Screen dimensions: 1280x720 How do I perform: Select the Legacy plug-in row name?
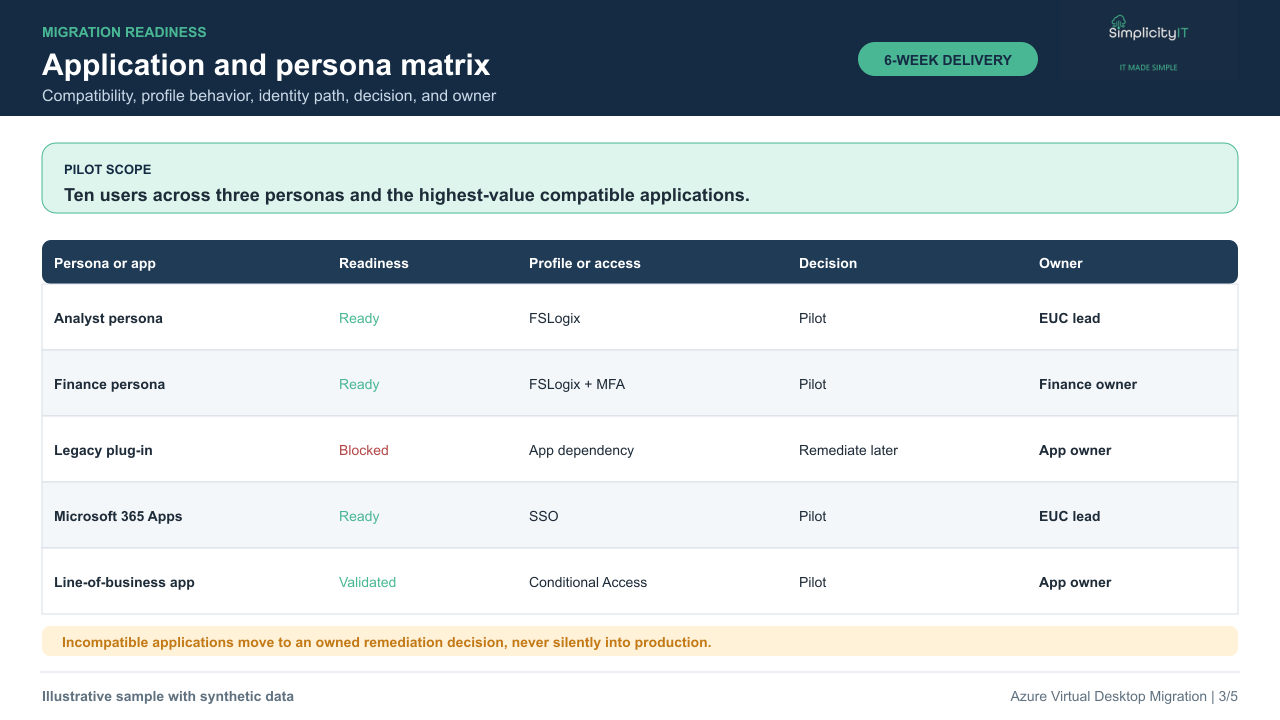pos(103,450)
